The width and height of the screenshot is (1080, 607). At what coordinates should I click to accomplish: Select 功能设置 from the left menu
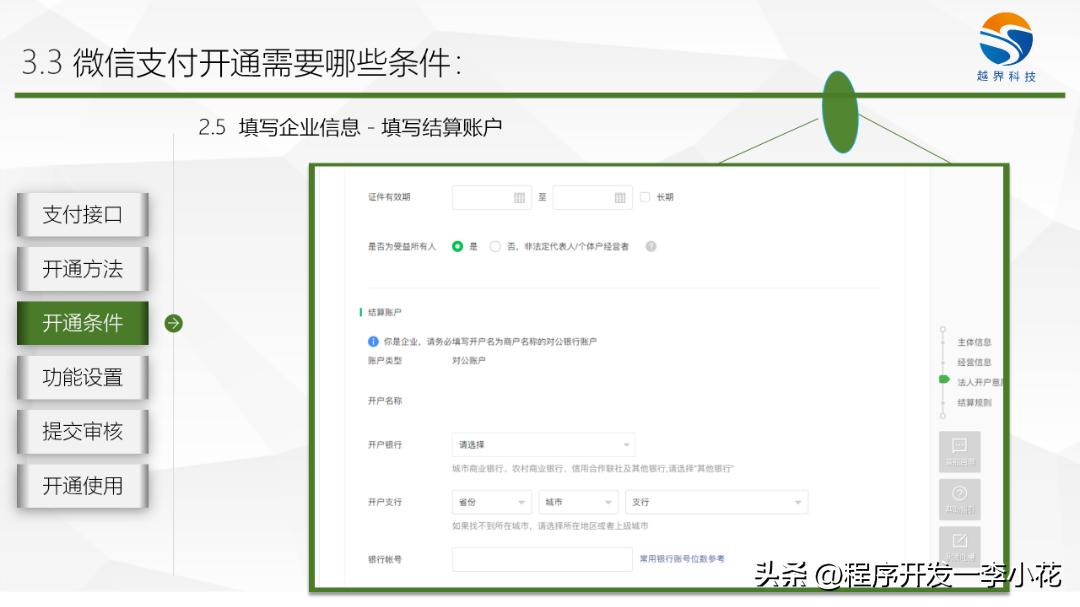(81, 377)
